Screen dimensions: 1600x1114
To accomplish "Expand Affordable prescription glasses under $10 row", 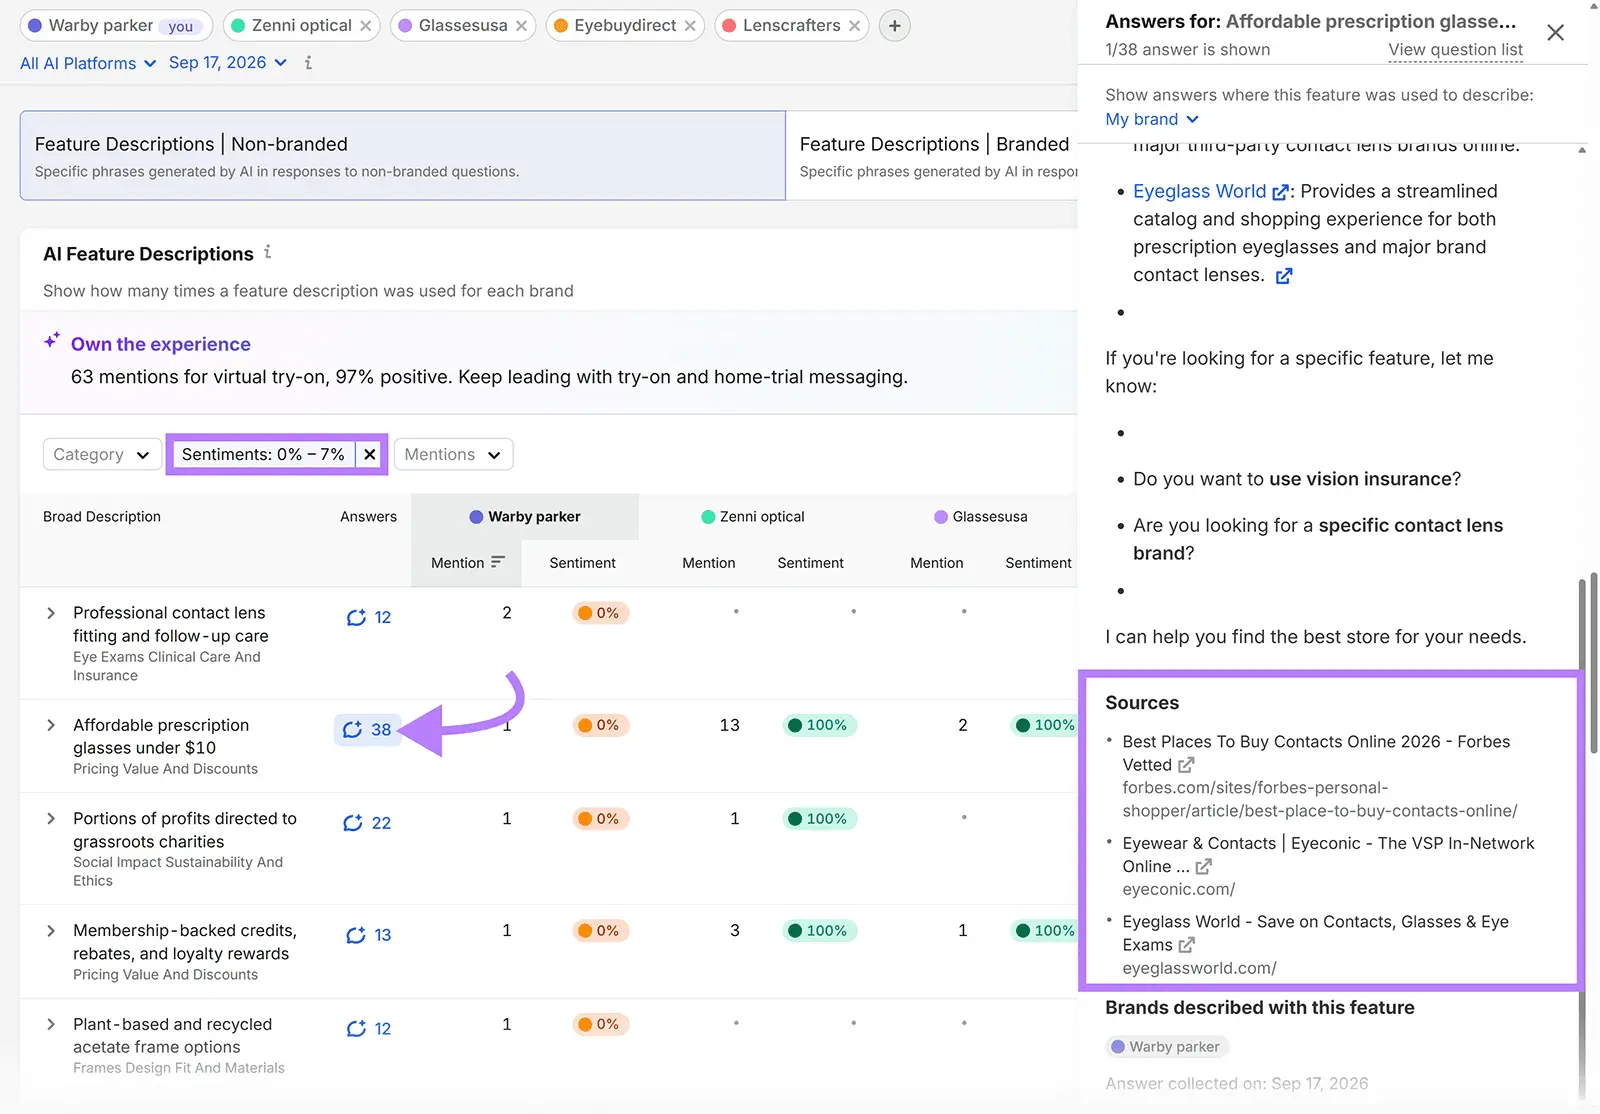I will [x=51, y=725].
